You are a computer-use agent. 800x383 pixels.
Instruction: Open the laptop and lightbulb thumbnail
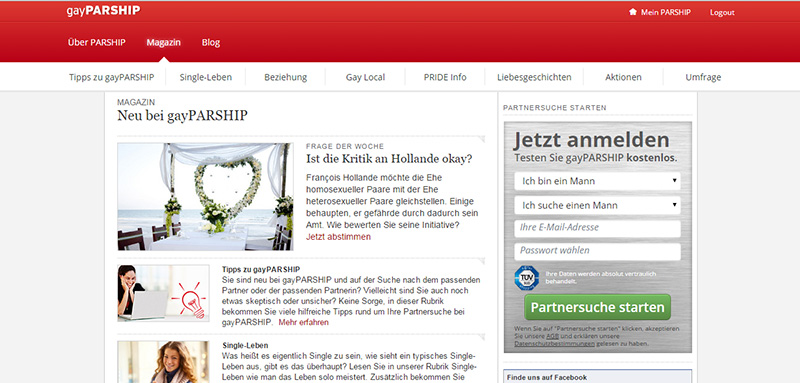[x=163, y=293]
